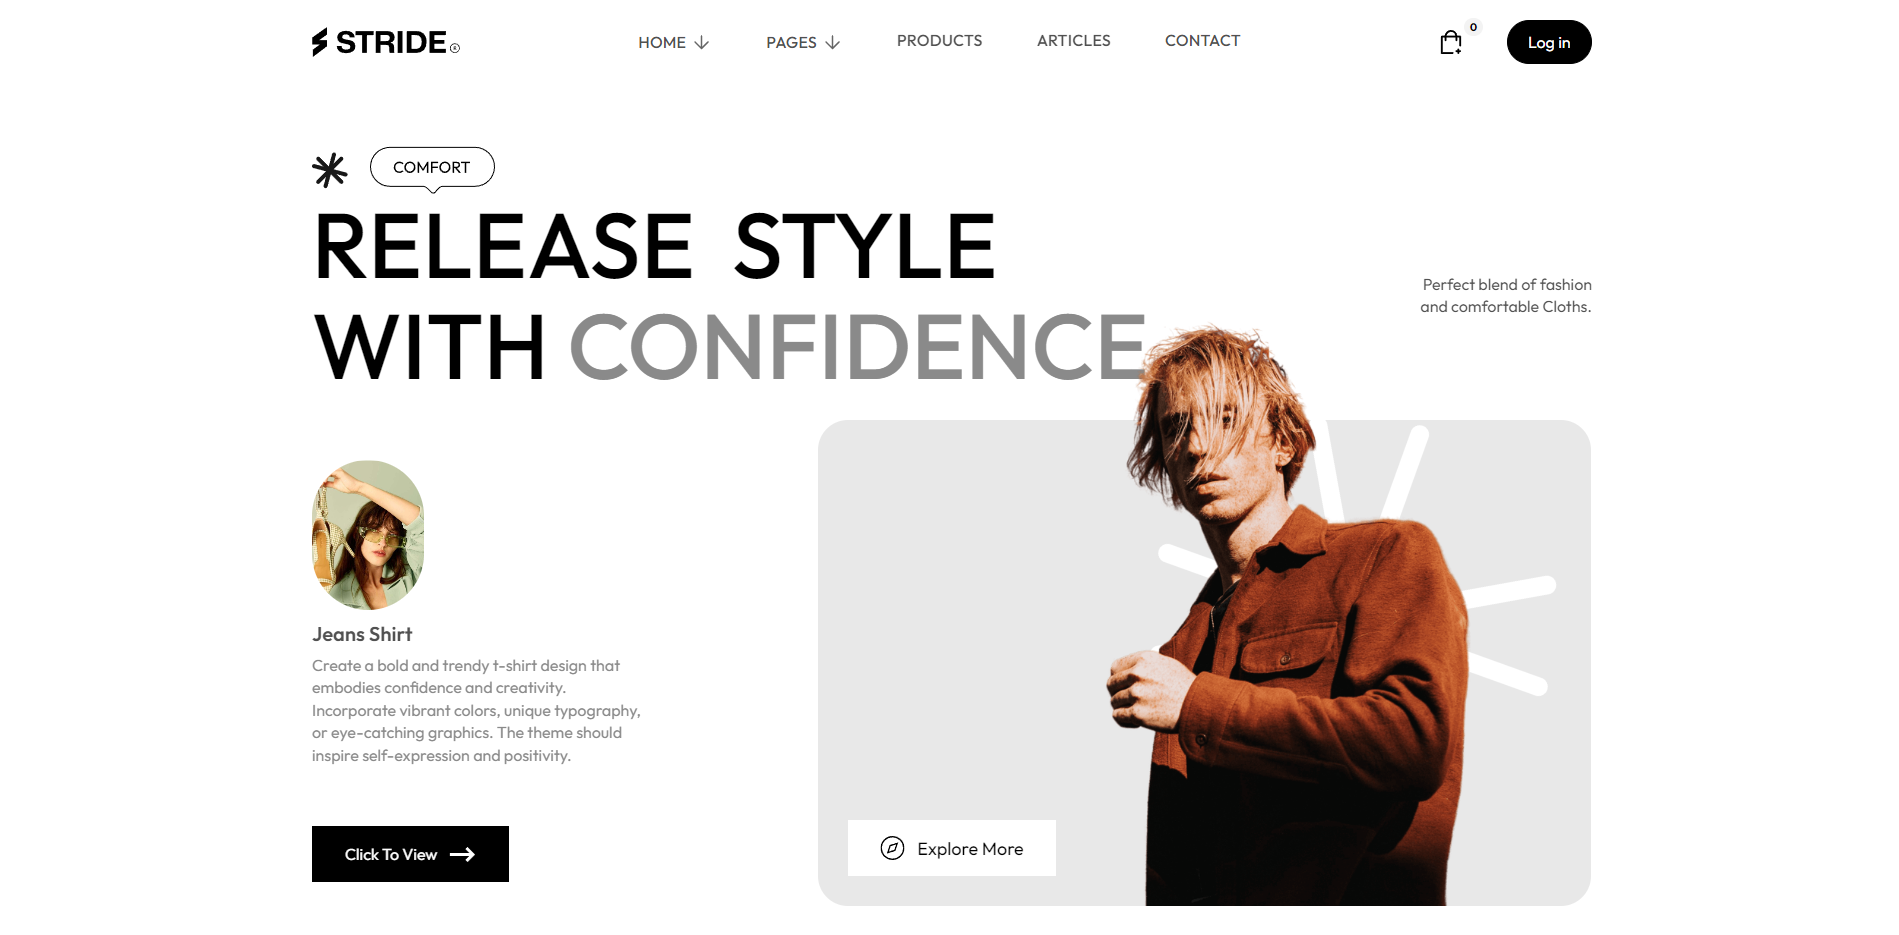The height and width of the screenshot is (935, 1899).
Task: Click the Log in button
Action: tap(1549, 42)
